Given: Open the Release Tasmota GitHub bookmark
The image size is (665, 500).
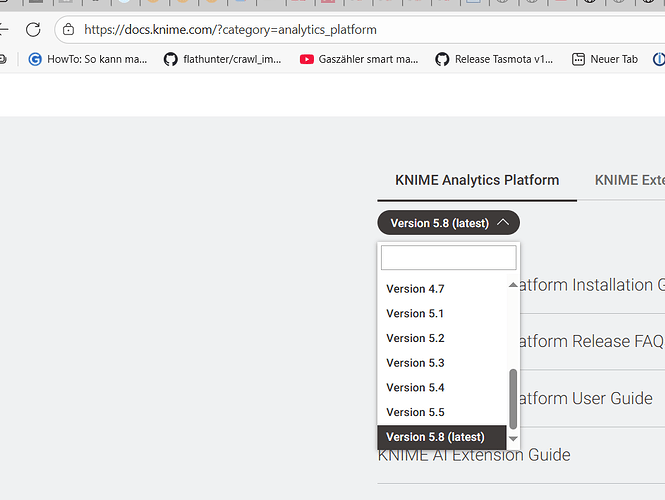Looking at the screenshot, I should 494,59.
